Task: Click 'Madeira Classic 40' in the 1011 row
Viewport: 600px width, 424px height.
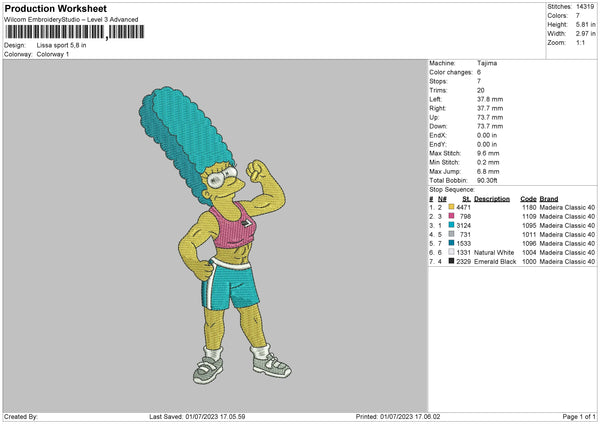Action: (567, 234)
